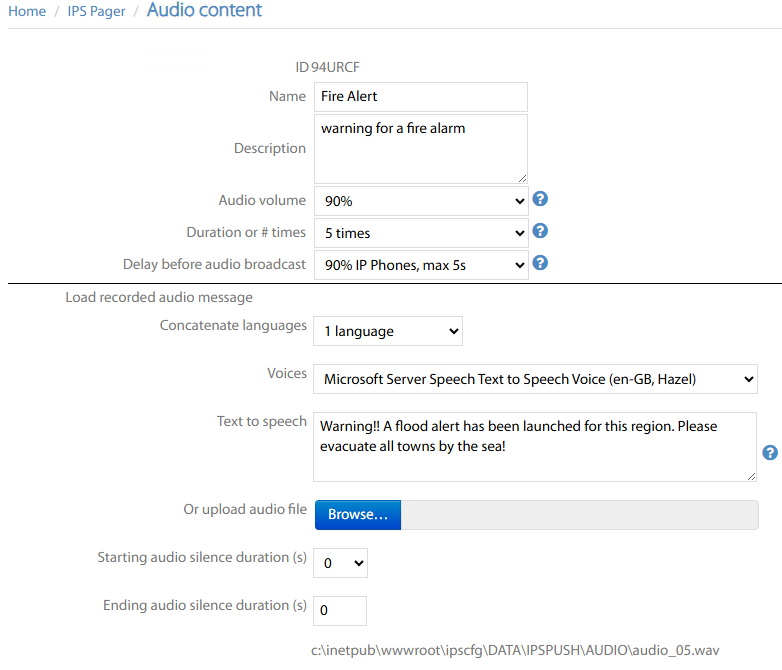Open help for Duration or # times
Viewport: 782px width, 670px height.
(540, 231)
